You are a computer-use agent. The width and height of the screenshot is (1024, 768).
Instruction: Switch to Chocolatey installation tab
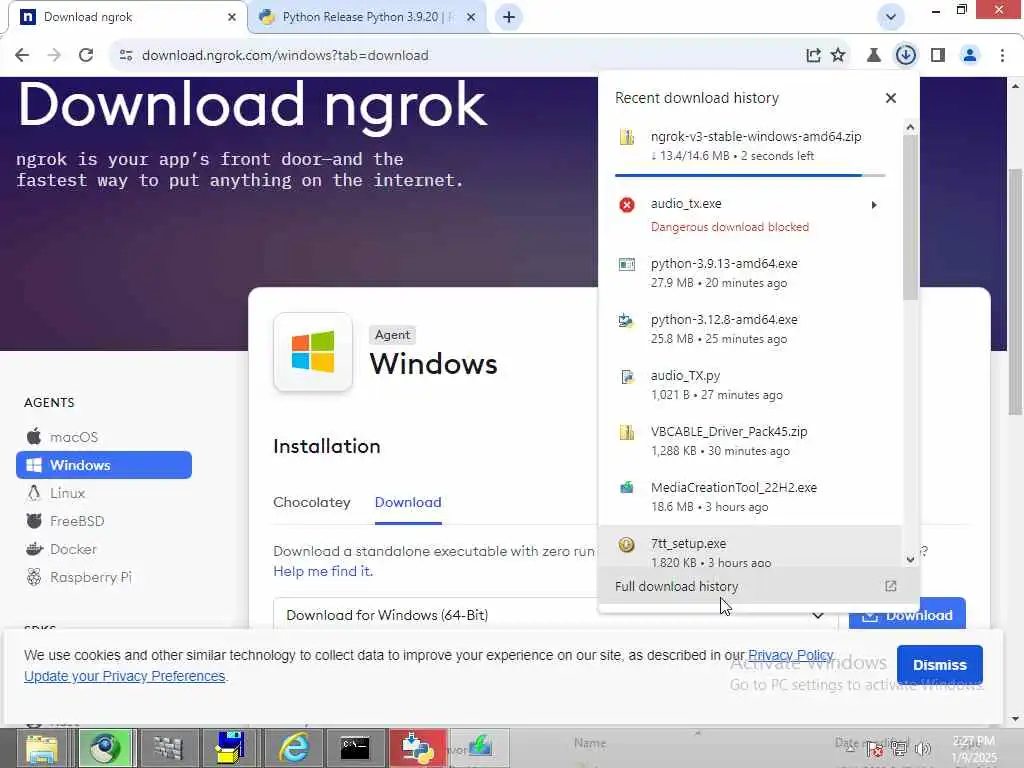(312, 502)
